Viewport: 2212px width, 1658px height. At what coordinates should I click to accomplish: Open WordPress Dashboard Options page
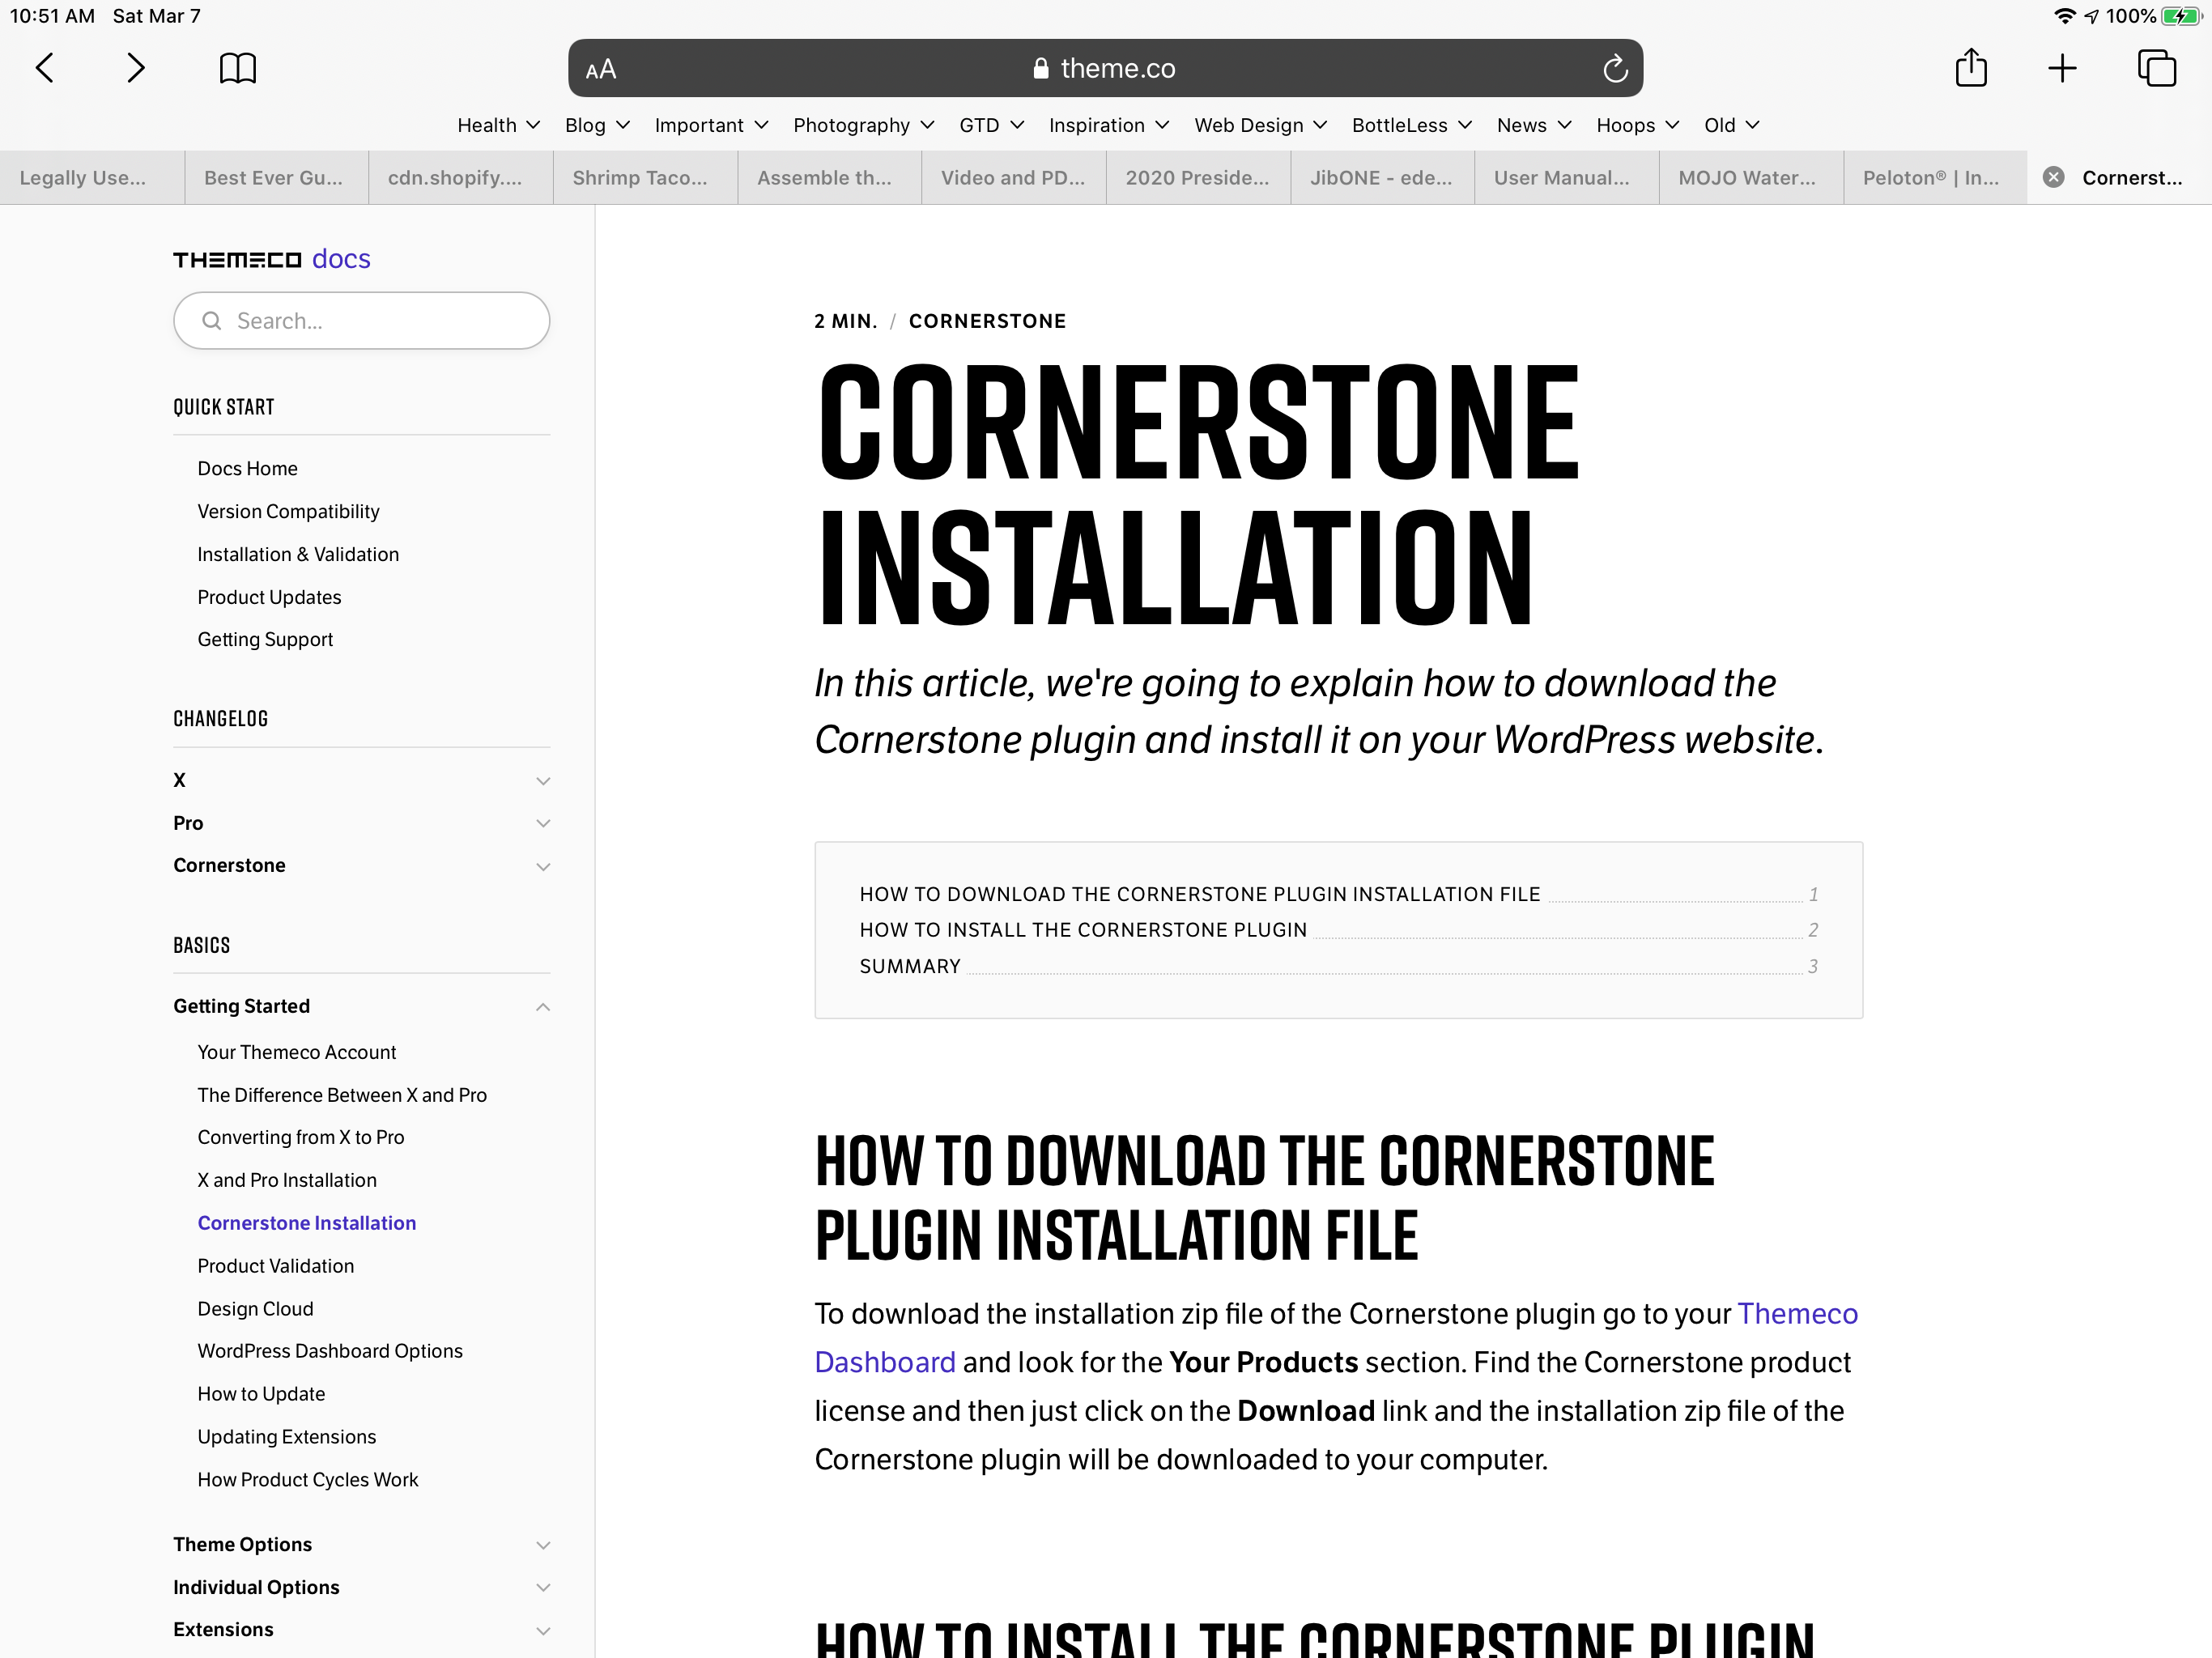tap(330, 1351)
